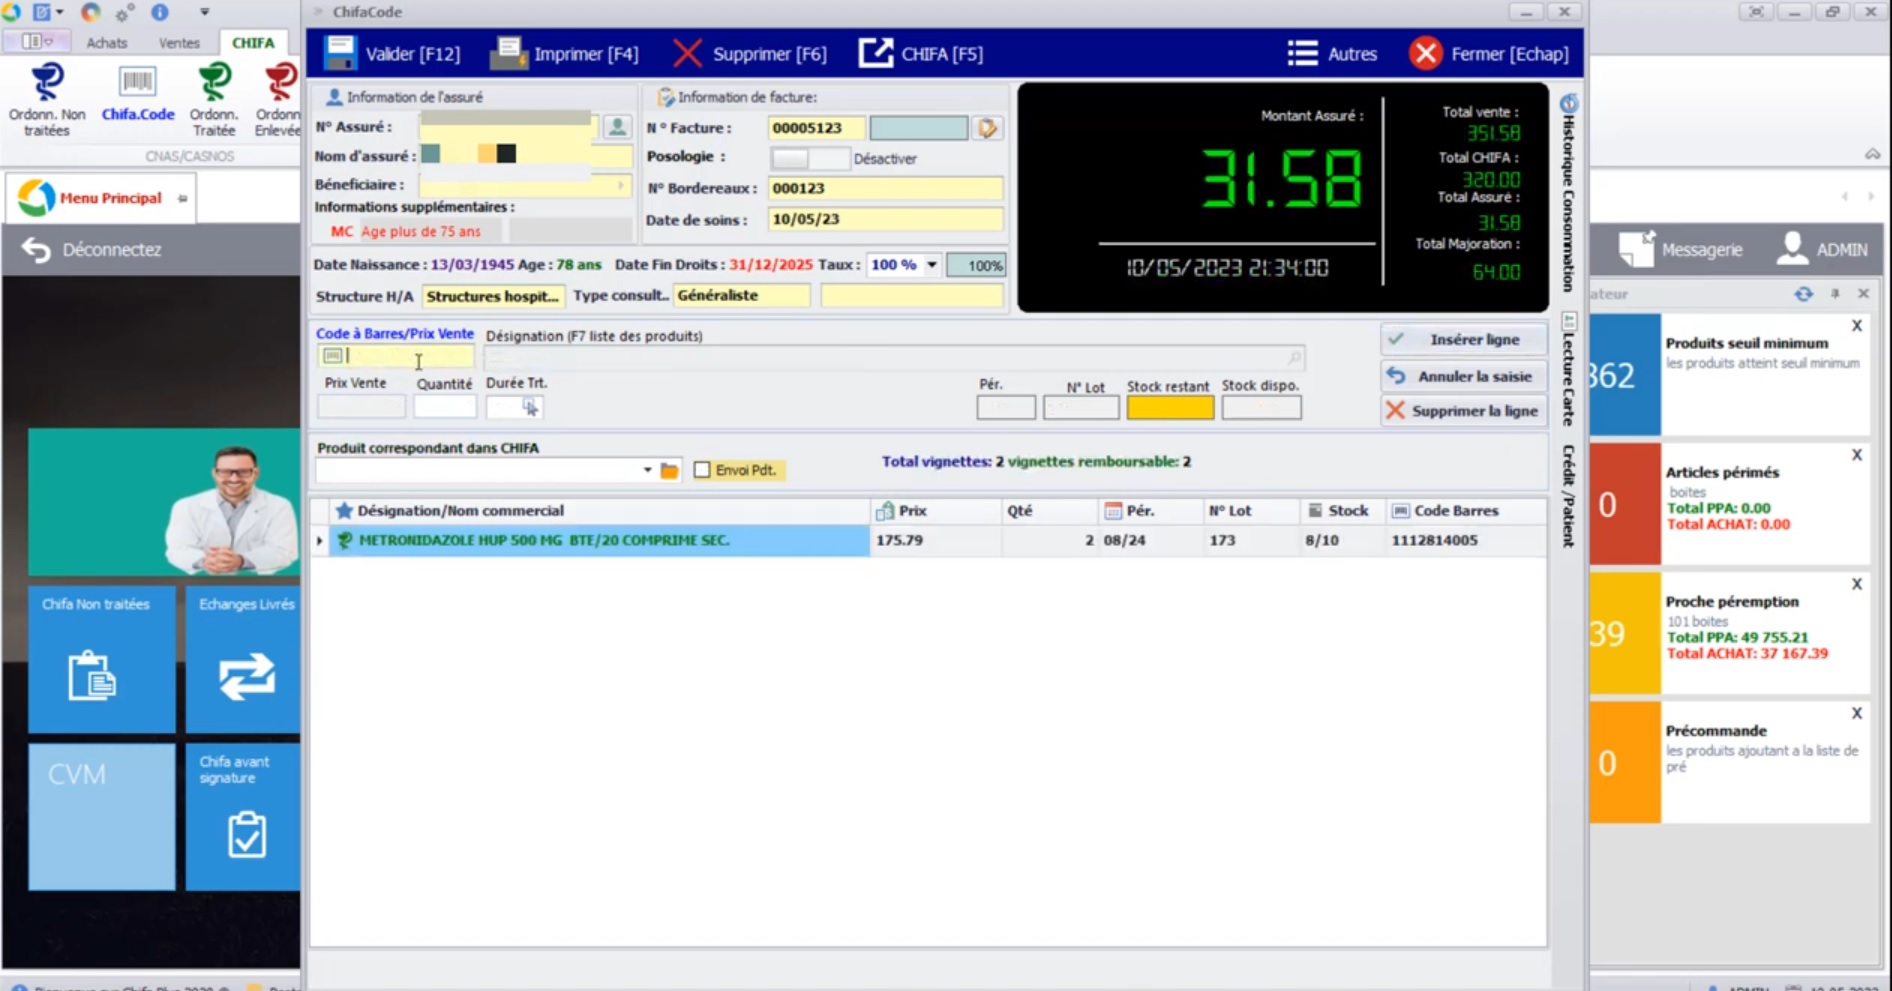Click the insured person lookup icon
Viewport: 1892px width, 991px height.
(x=617, y=127)
